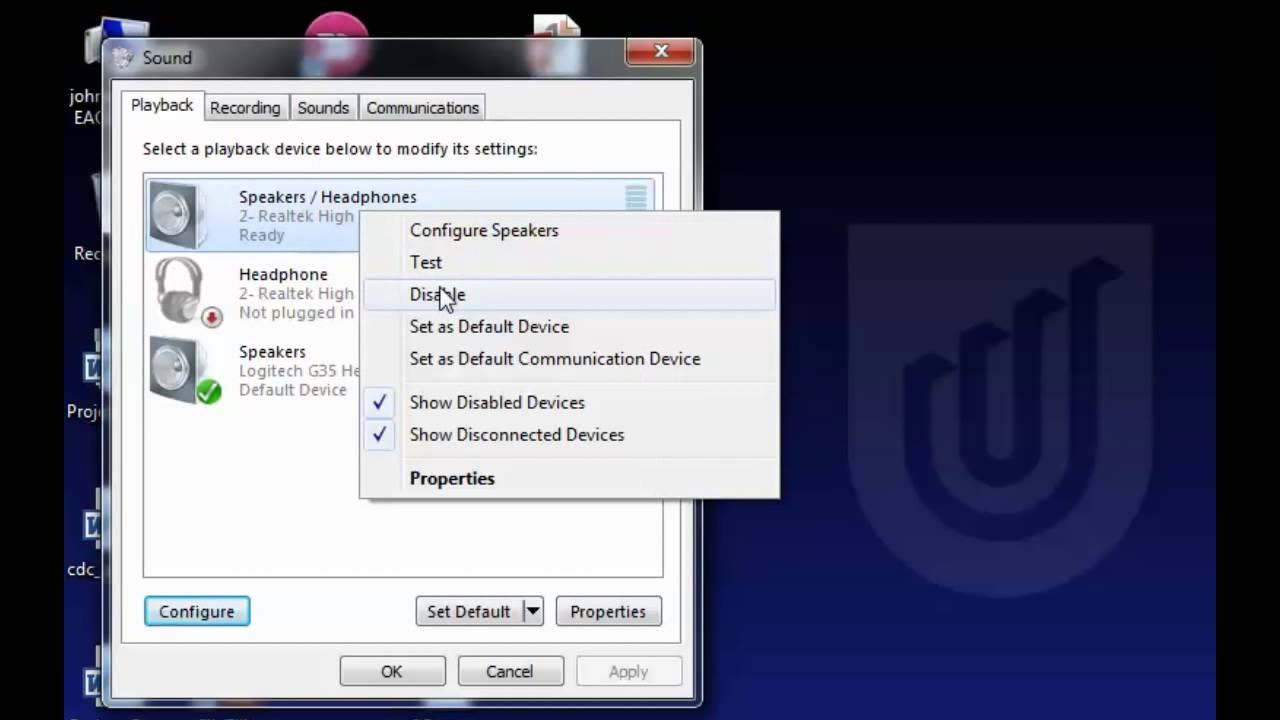Click the Configure button
The height and width of the screenshot is (720, 1280).
click(x=196, y=611)
